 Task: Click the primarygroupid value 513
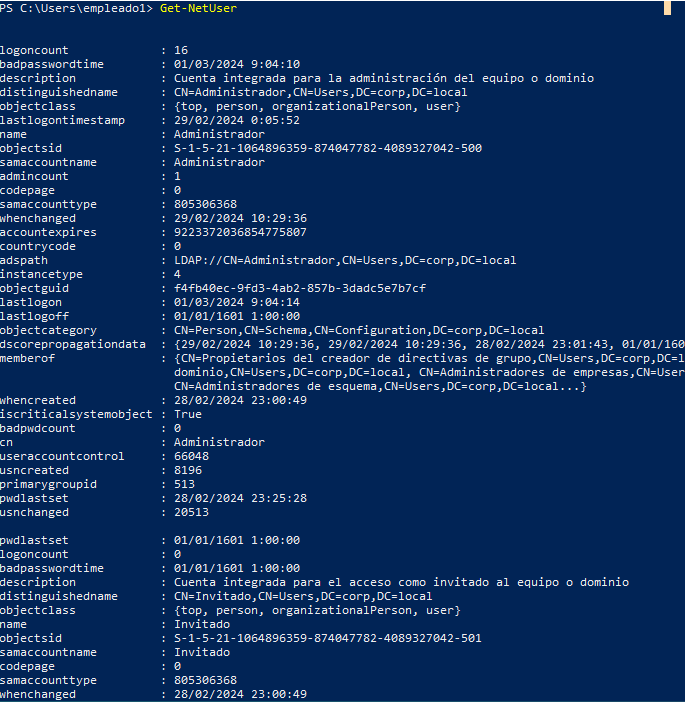click(184, 484)
